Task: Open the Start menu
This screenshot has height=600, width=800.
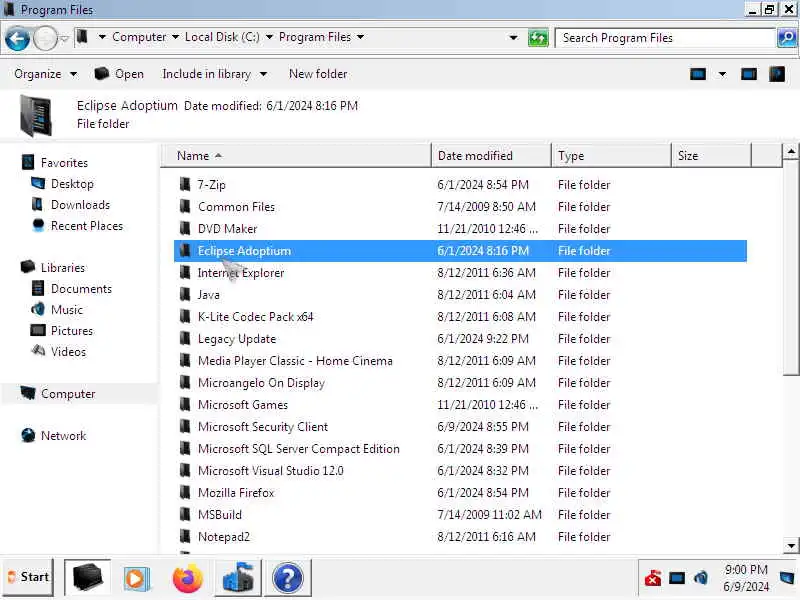Action: coord(28,577)
